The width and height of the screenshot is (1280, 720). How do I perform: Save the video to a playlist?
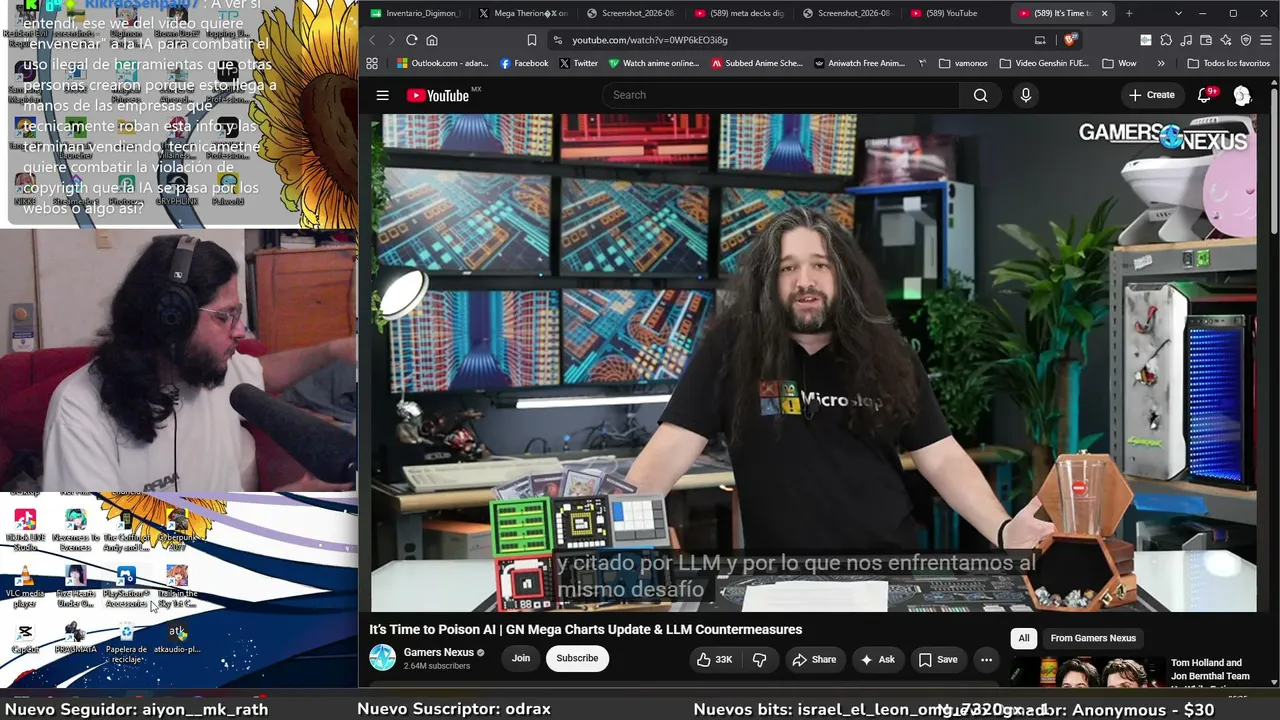(938, 659)
